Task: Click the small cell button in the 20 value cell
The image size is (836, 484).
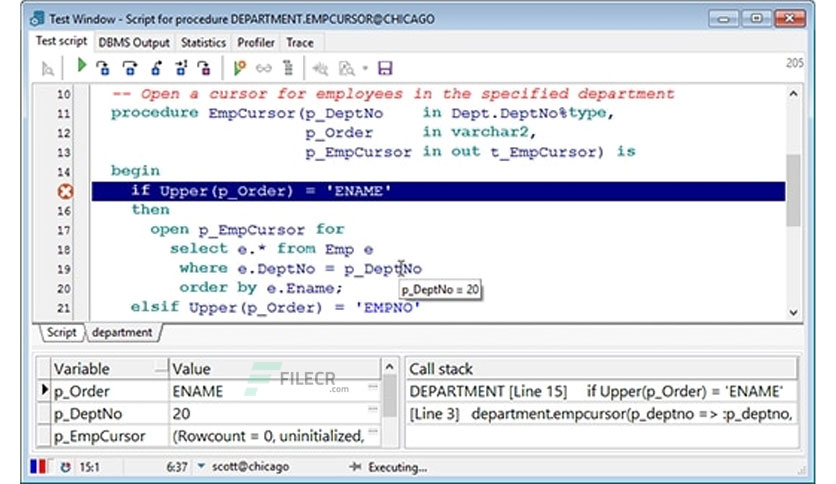Action: (x=373, y=409)
